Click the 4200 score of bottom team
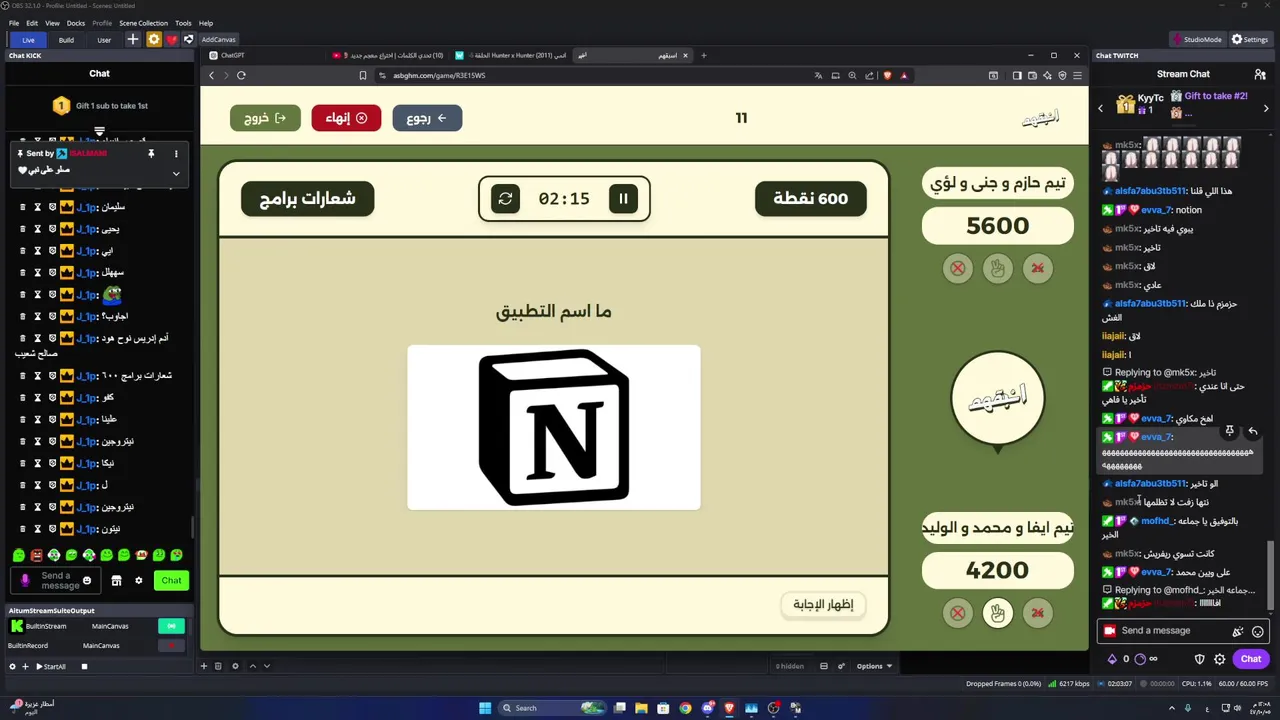 998,570
